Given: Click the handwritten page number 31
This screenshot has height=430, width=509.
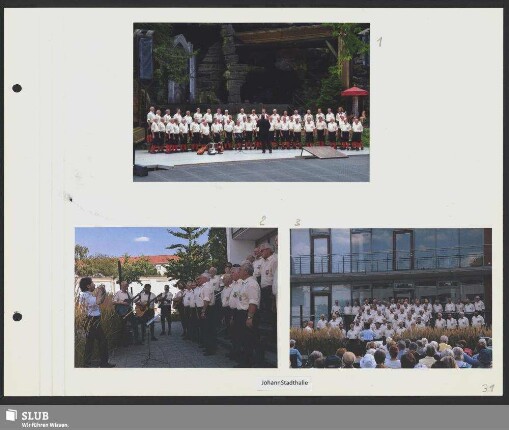Looking at the screenshot, I should (x=488, y=388).
